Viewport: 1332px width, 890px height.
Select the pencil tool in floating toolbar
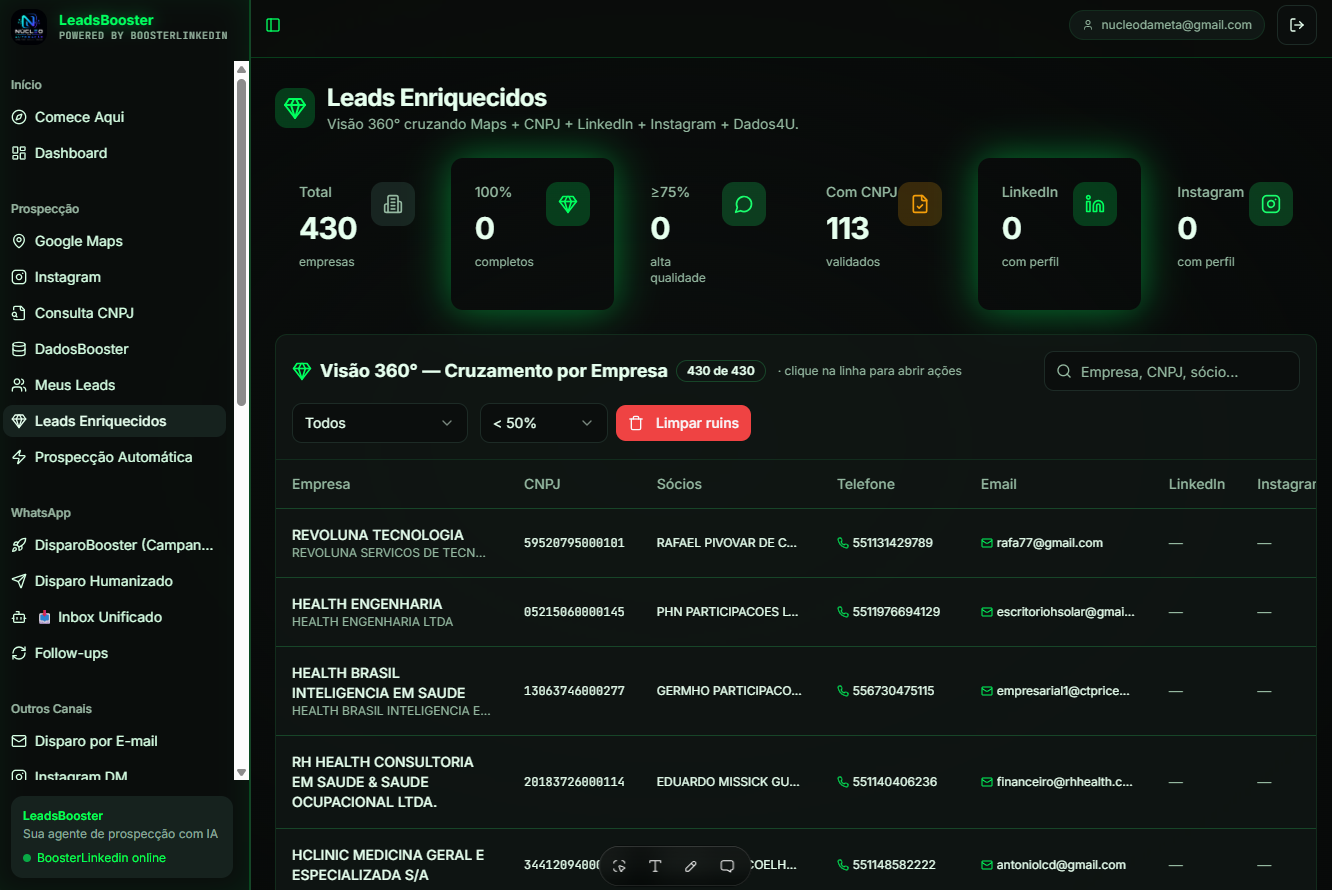click(x=691, y=866)
